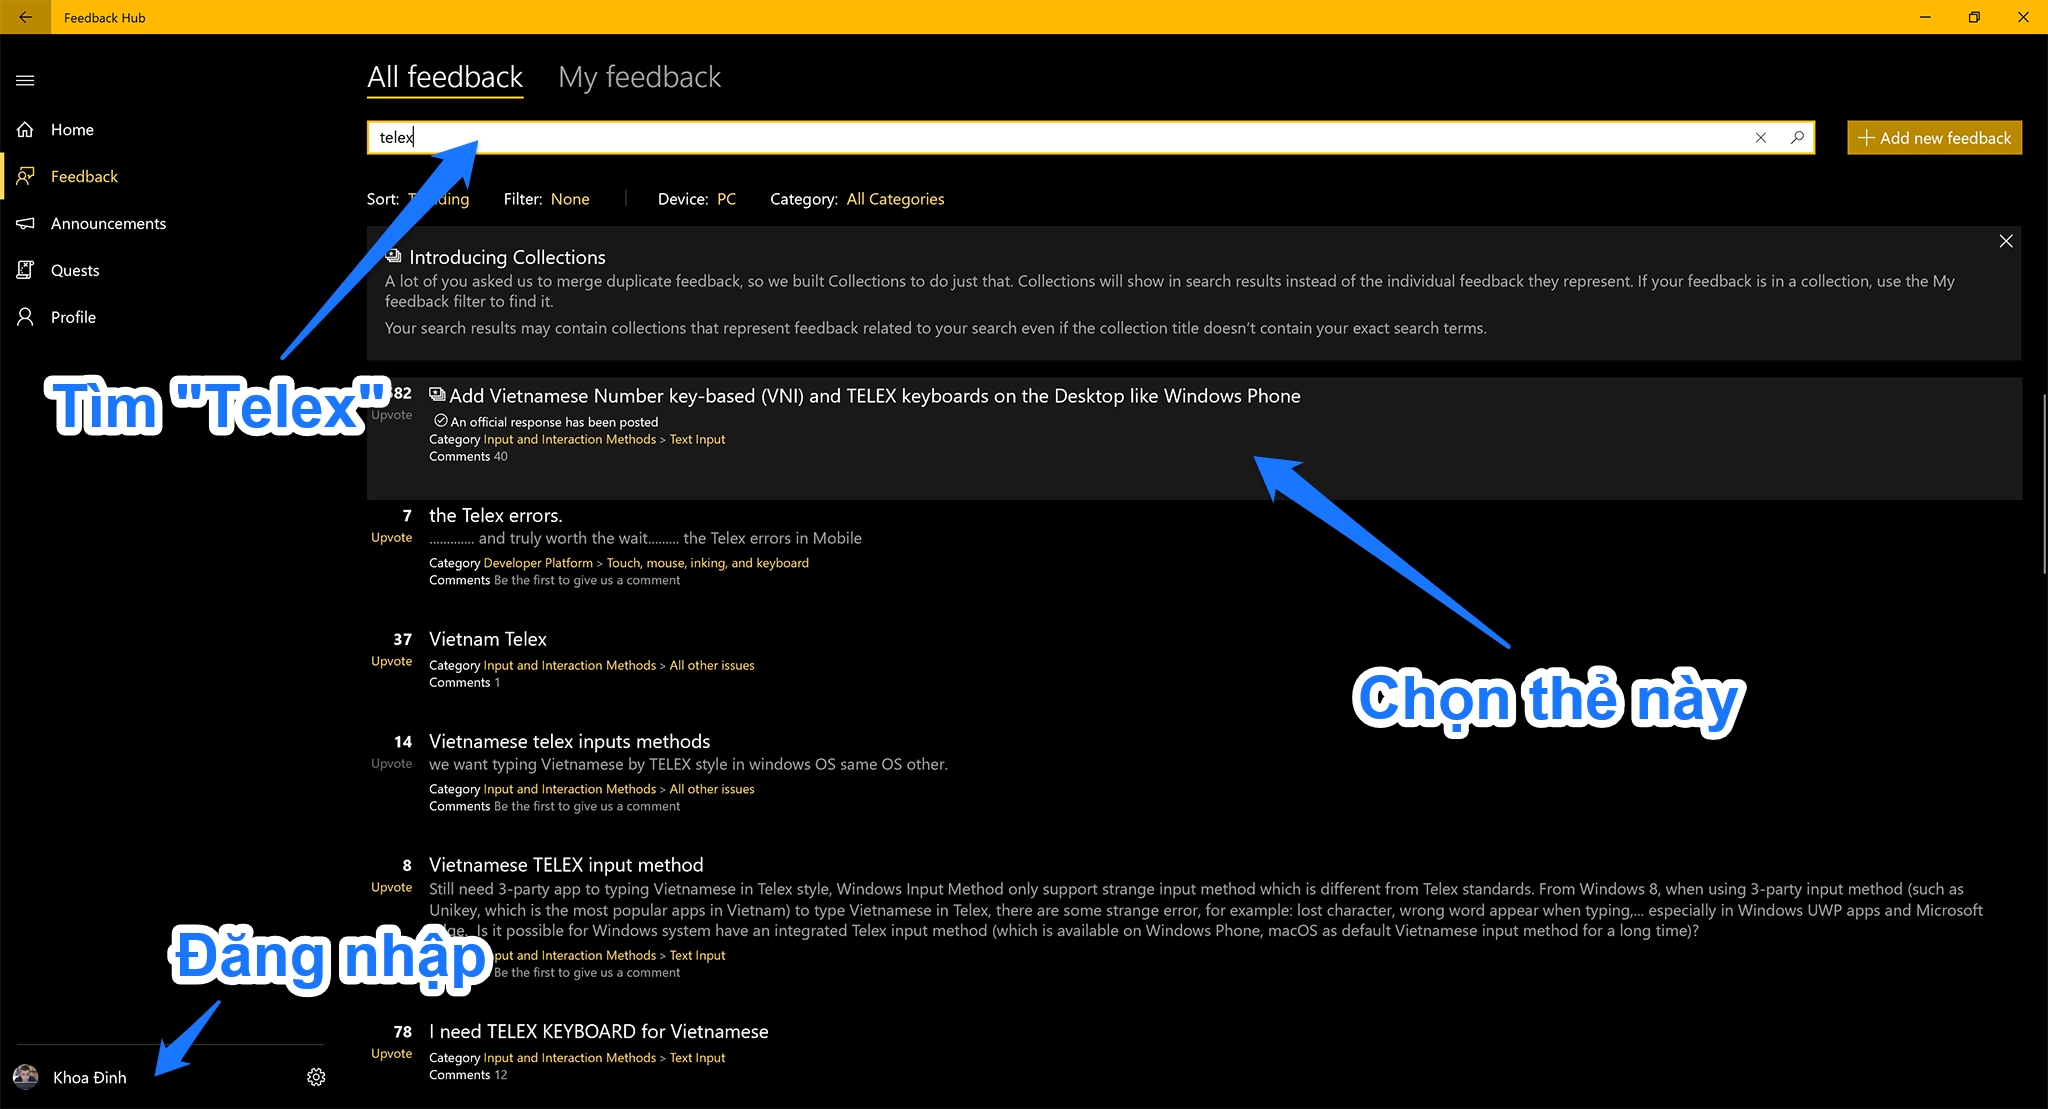Viewport: 2048px width, 1109px height.
Task: Select Vietnam Telex feedback item
Action: point(487,638)
